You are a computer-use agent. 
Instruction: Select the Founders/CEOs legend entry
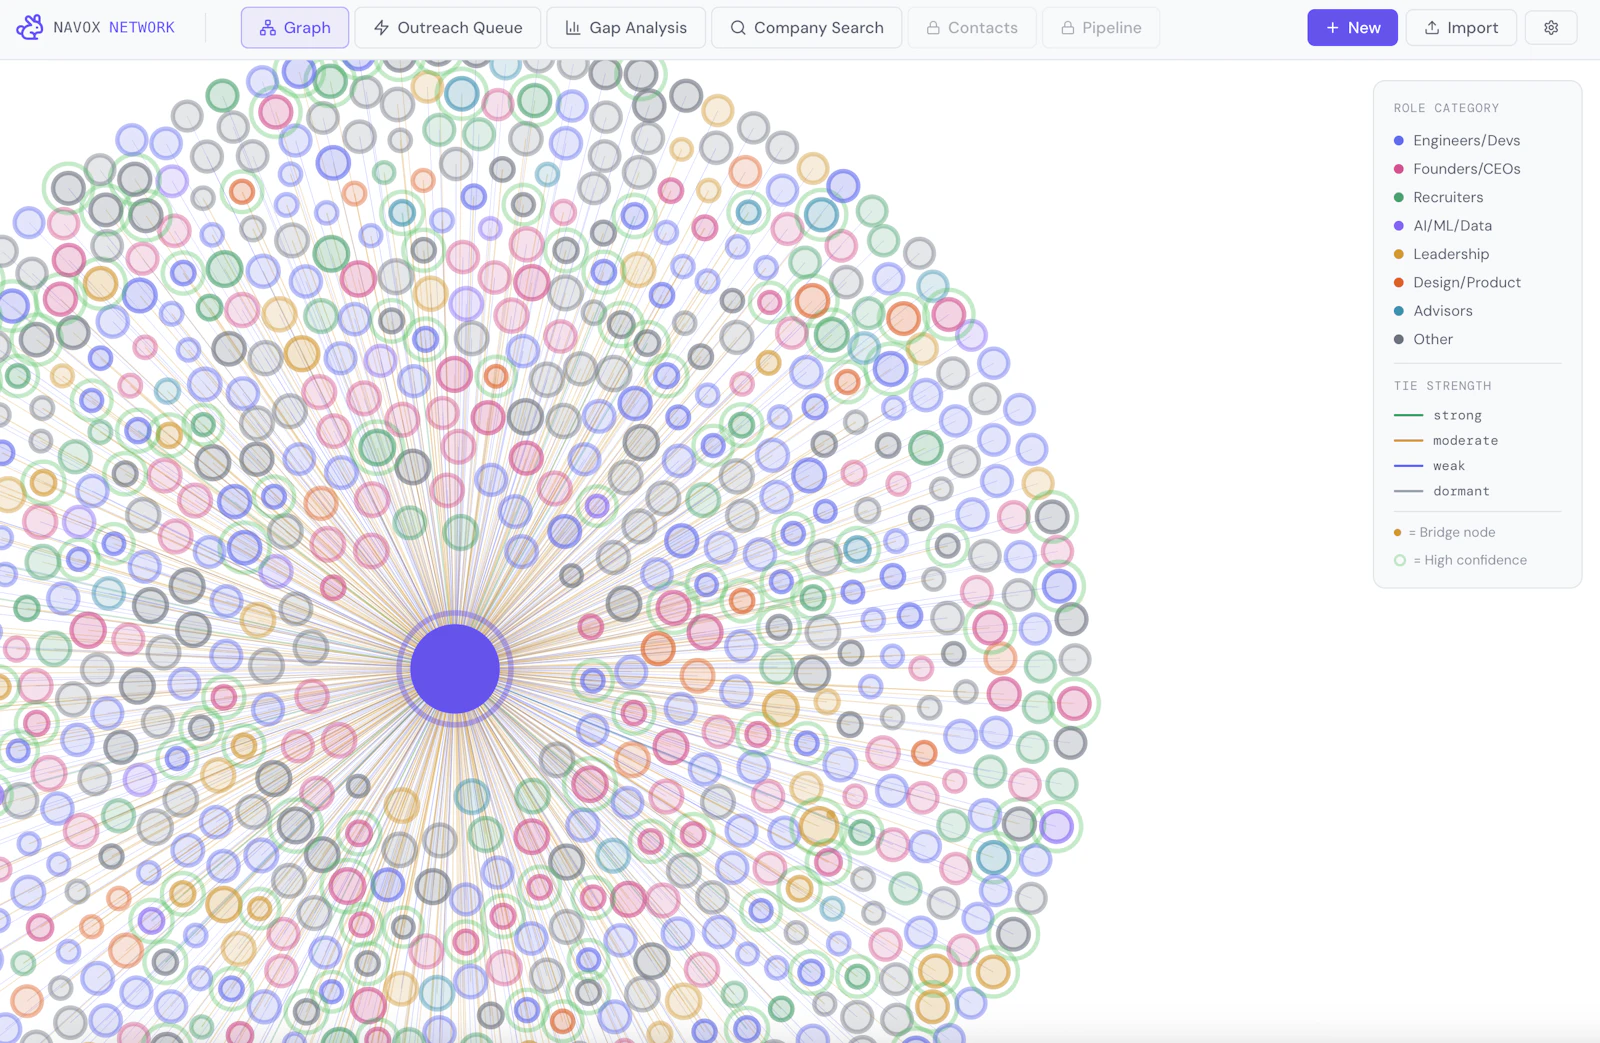point(1457,169)
